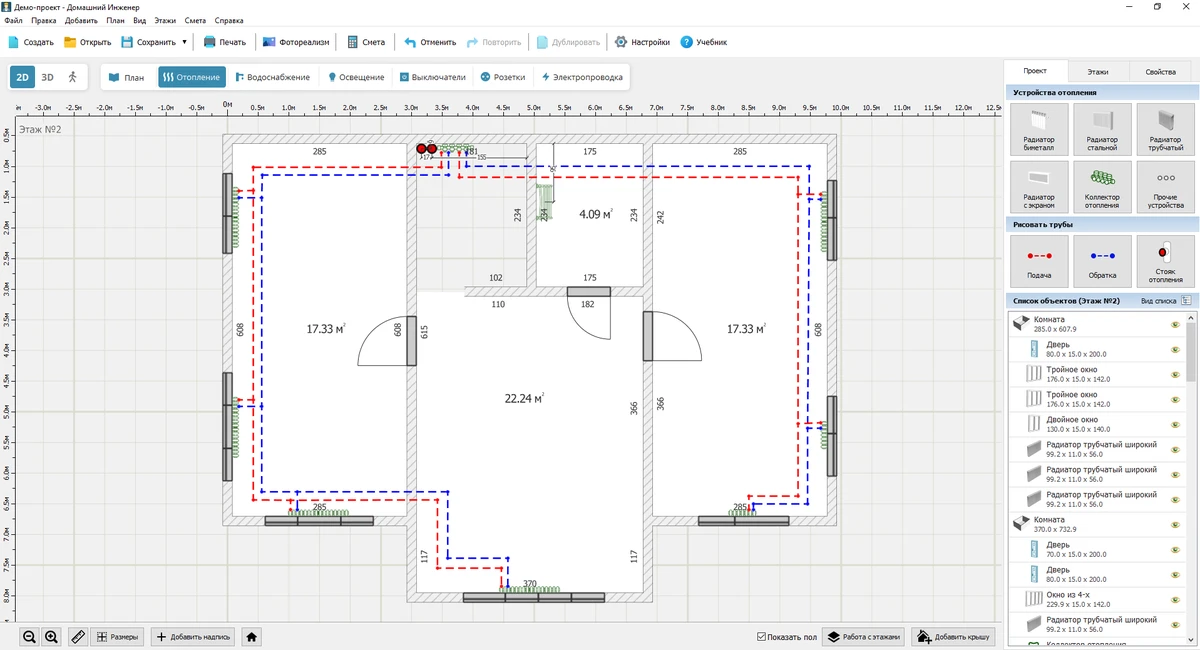Open the Смета menu in menu bar
The height and width of the screenshot is (650, 1200).
click(x=195, y=20)
